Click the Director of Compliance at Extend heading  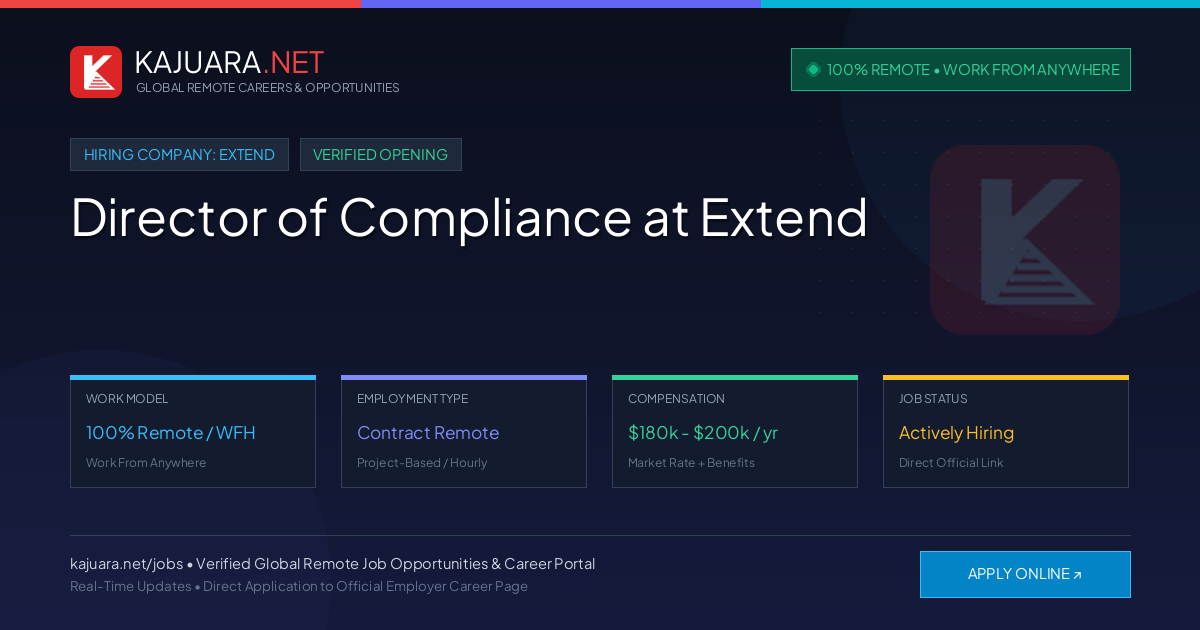[469, 217]
